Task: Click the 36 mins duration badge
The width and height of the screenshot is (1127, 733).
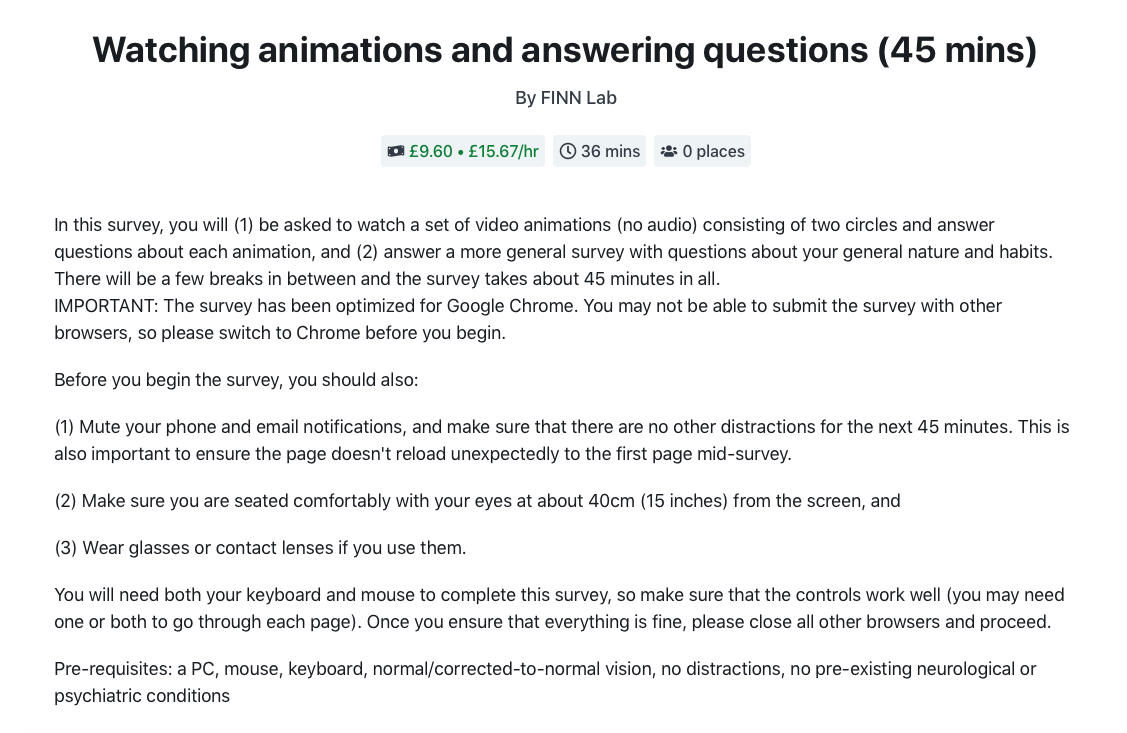Action: click(x=599, y=151)
